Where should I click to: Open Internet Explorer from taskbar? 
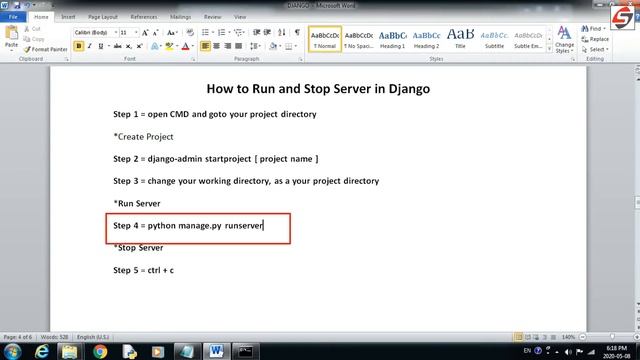(42, 351)
